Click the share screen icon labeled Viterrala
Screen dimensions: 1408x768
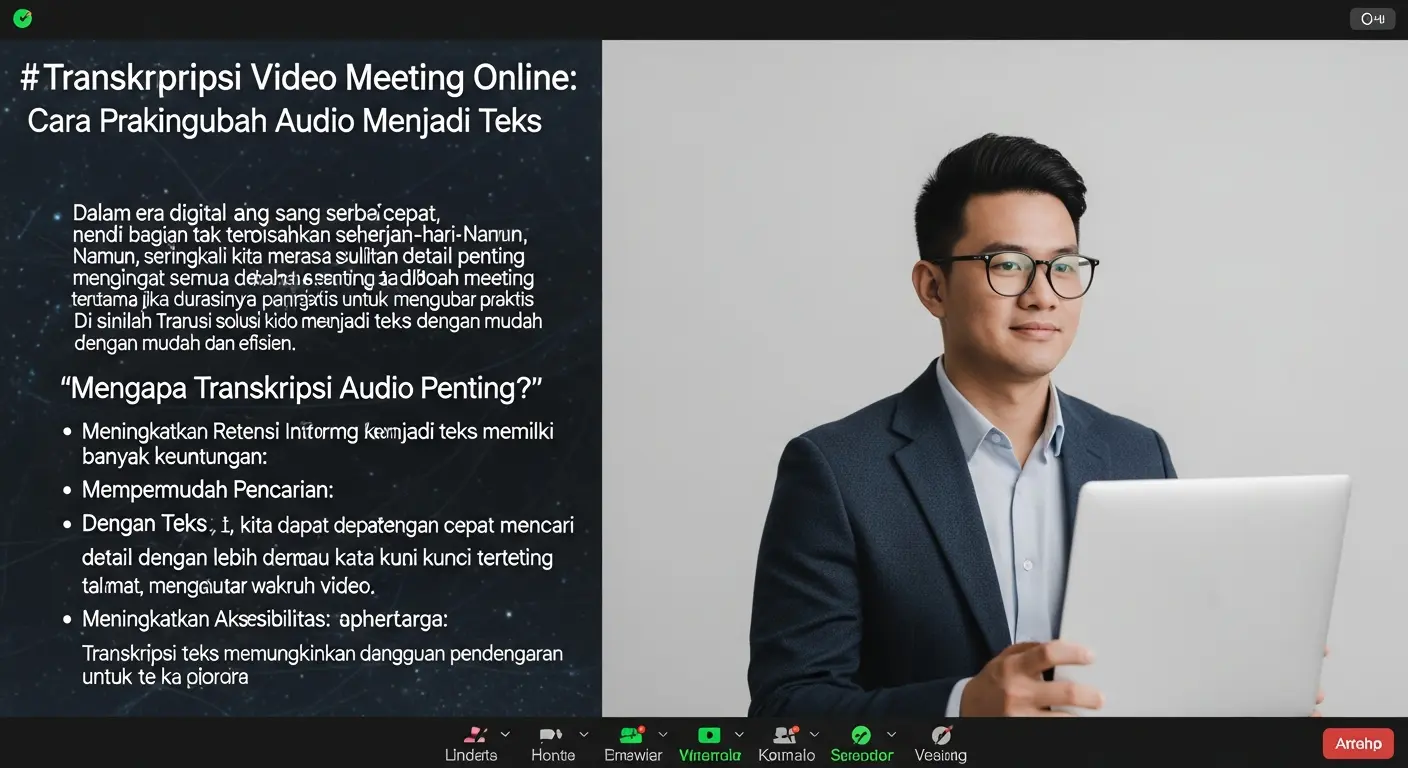(x=708, y=736)
